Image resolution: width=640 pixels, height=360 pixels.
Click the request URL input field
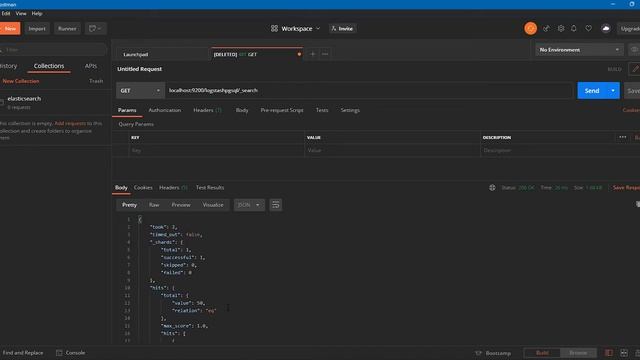(x=369, y=91)
